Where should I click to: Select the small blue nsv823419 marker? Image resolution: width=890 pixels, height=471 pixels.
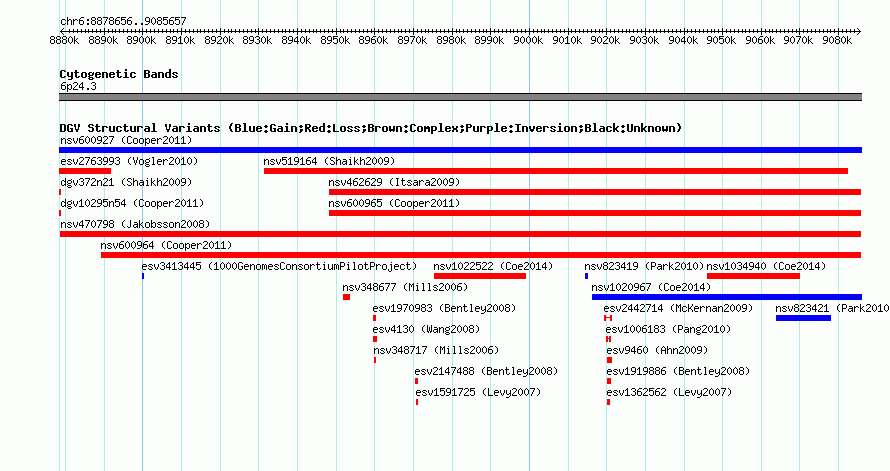click(586, 276)
